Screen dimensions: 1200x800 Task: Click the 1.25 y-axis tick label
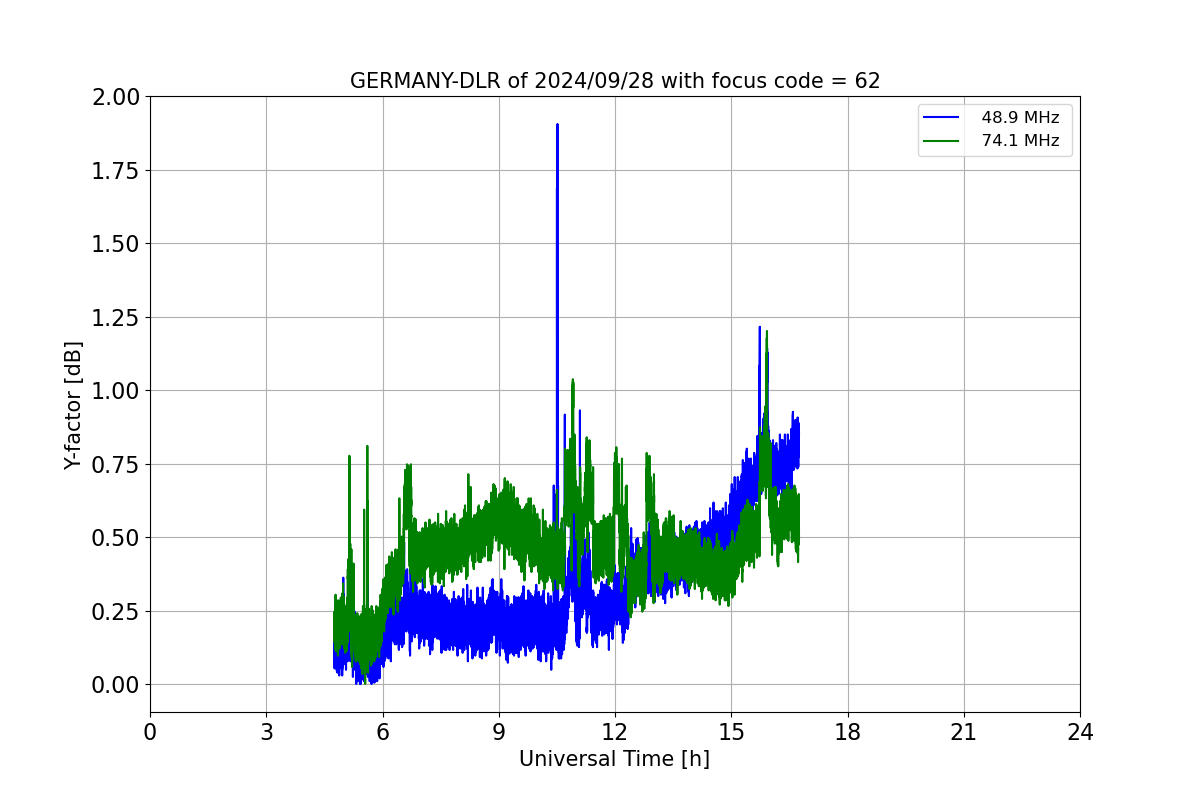click(x=115, y=317)
